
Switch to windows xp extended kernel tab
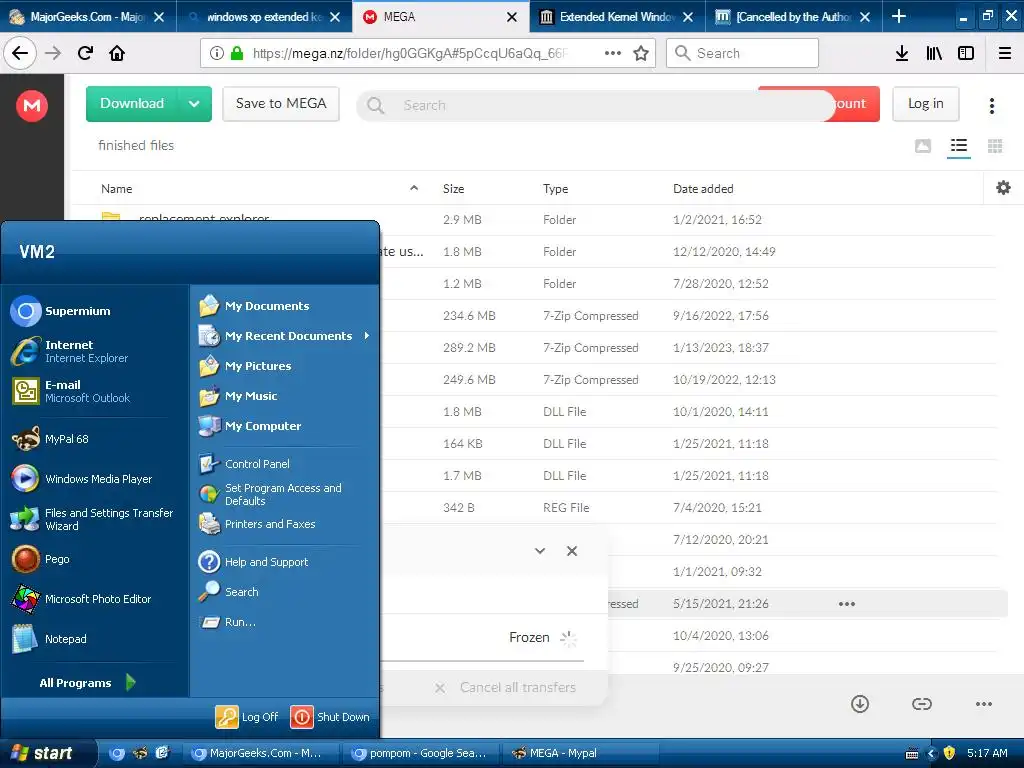[x=264, y=16]
